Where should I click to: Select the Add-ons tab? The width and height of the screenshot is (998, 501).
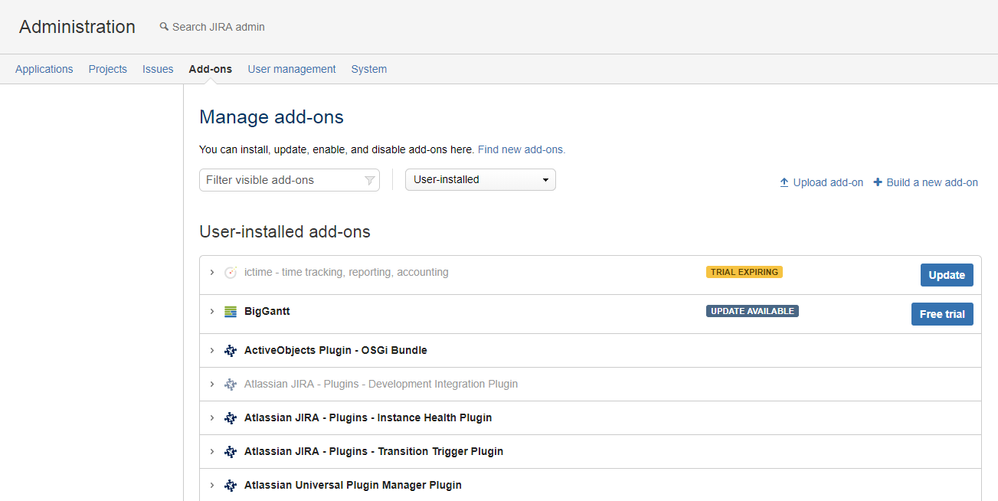click(x=210, y=69)
